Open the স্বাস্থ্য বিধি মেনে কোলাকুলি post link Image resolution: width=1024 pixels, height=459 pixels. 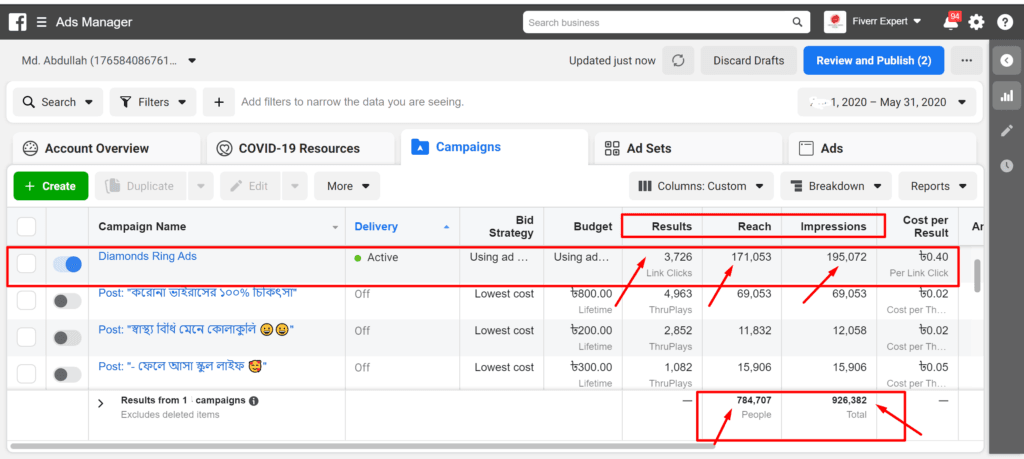(x=196, y=330)
